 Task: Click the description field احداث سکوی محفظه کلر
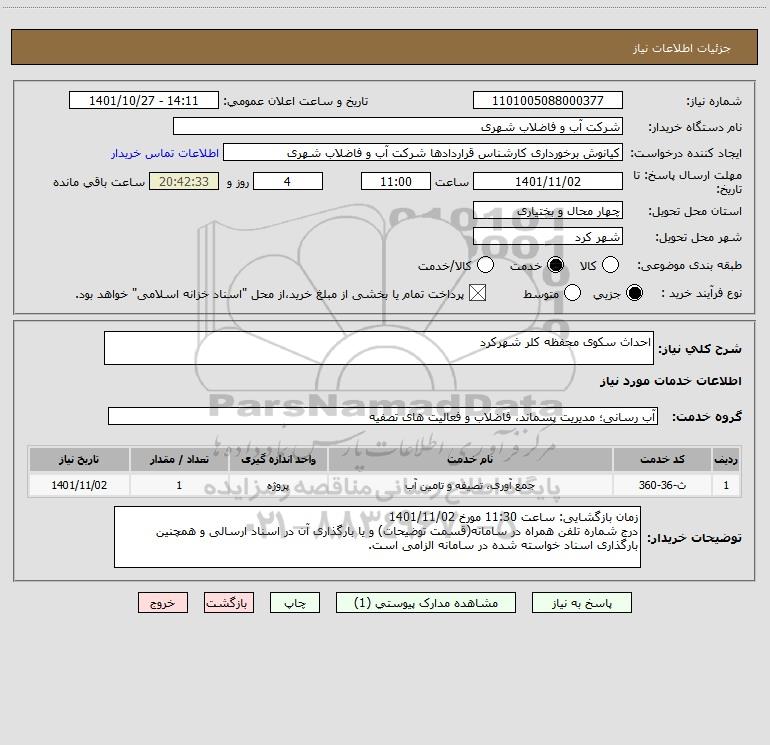[x=379, y=348]
